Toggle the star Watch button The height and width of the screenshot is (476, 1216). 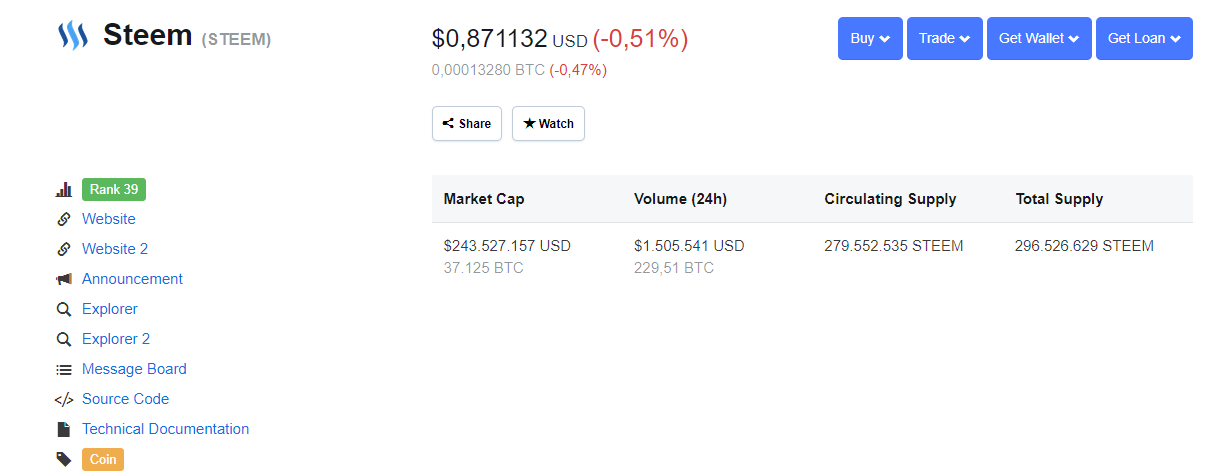[x=548, y=124]
